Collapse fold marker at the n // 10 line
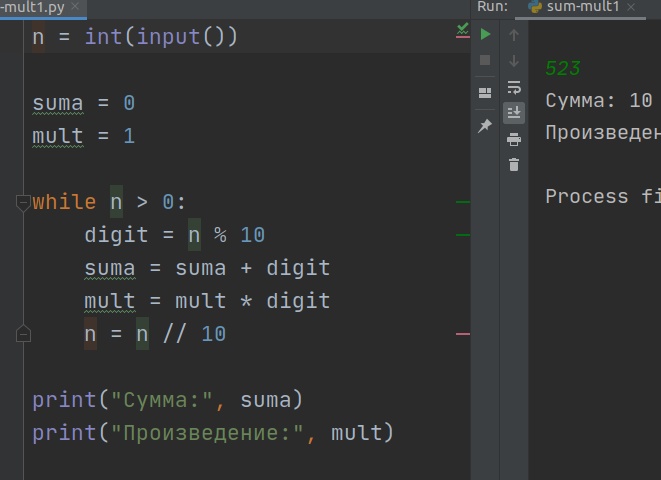Viewport: 661px width, 480px height. (x=23, y=334)
